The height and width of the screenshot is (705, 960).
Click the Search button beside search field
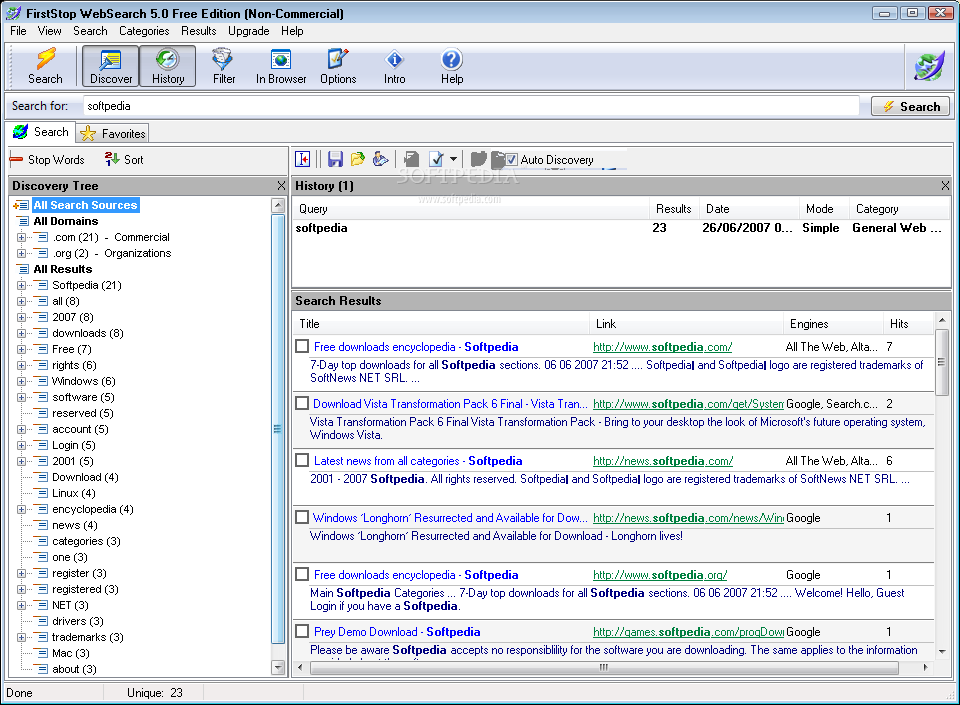click(910, 106)
